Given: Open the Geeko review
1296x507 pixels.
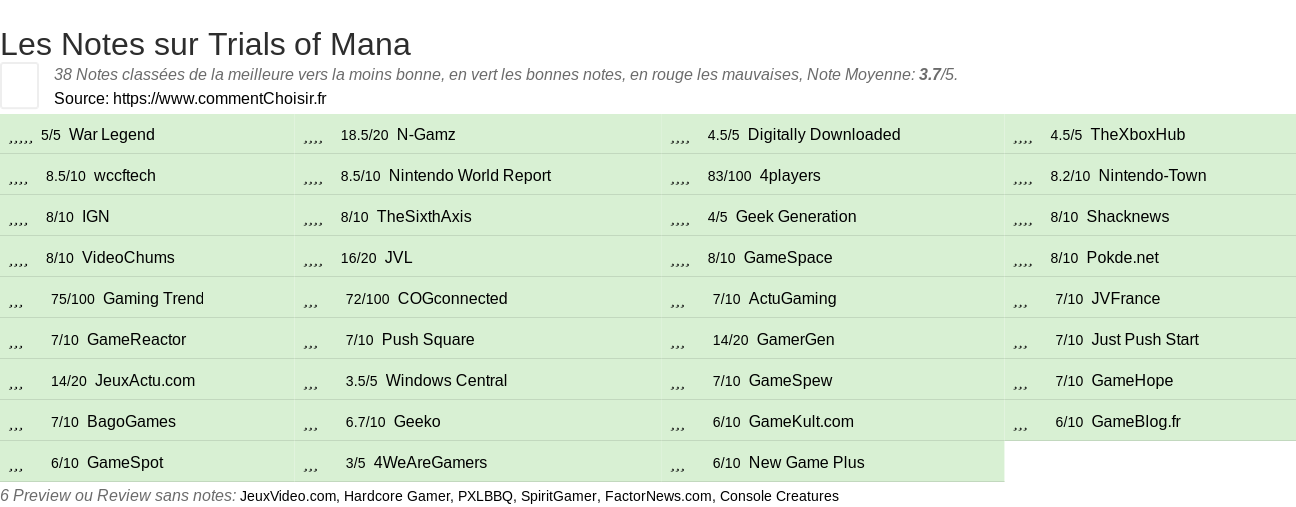Looking at the screenshot, I should point(417,422).
